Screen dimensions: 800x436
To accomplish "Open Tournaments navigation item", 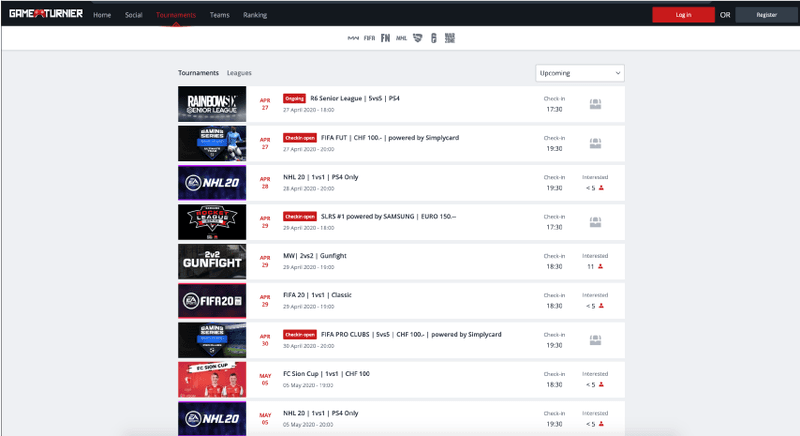I will (x=176, y=15).
